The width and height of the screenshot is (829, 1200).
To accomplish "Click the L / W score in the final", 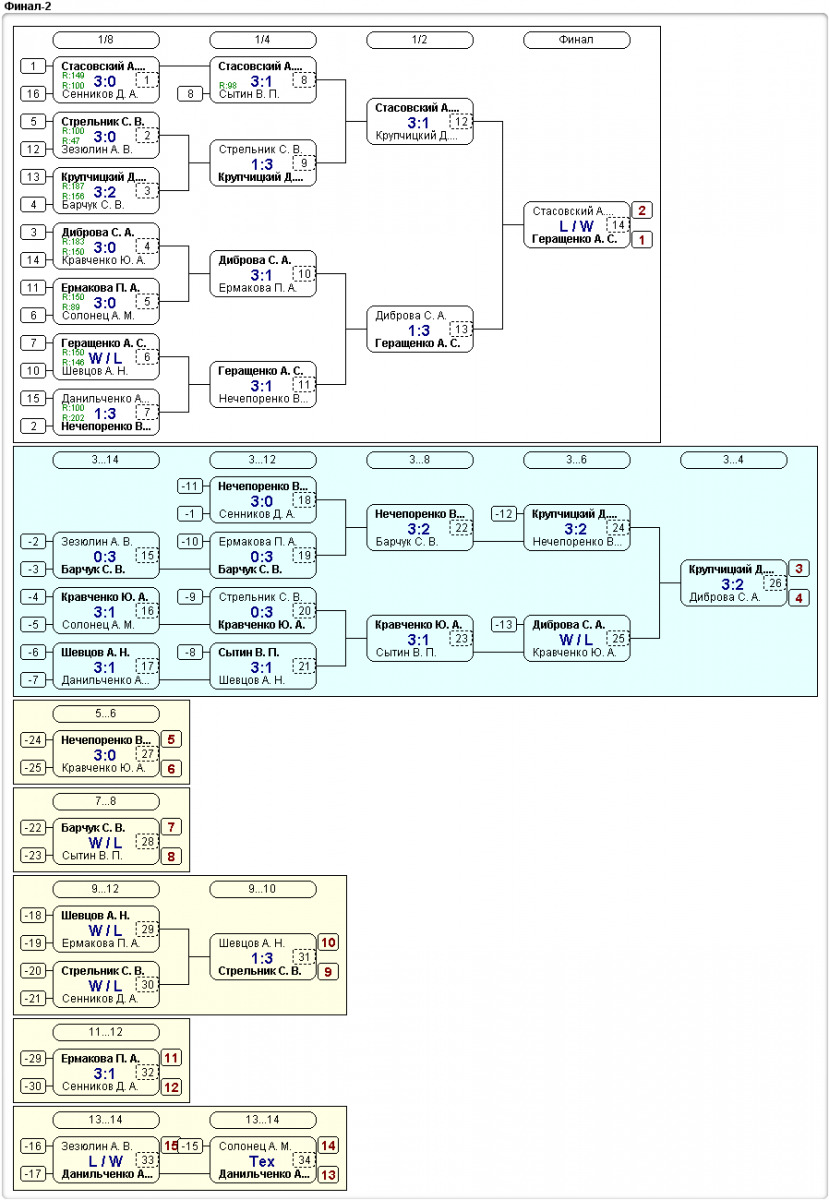I will click(577, 226).
